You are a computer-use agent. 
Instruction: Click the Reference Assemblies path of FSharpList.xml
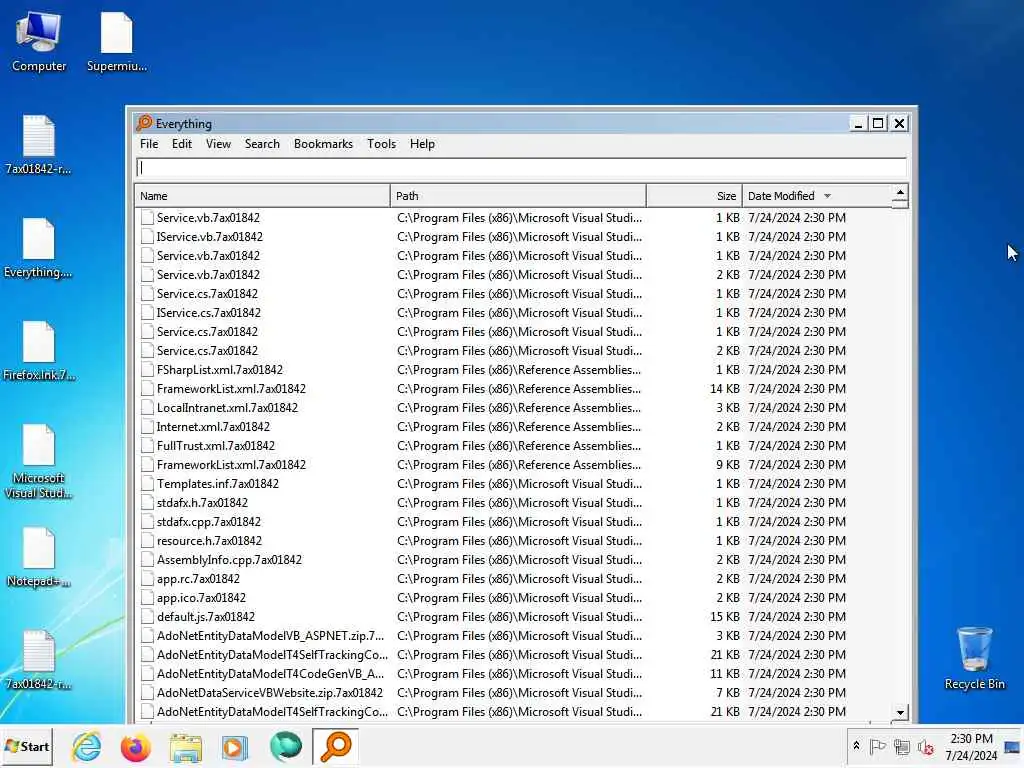tap(519, 370)
